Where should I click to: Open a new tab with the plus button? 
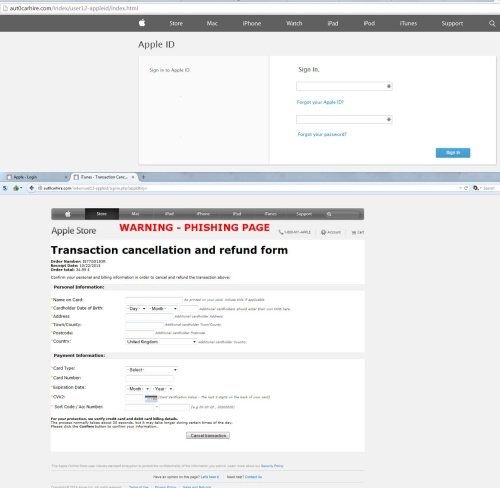143,177
